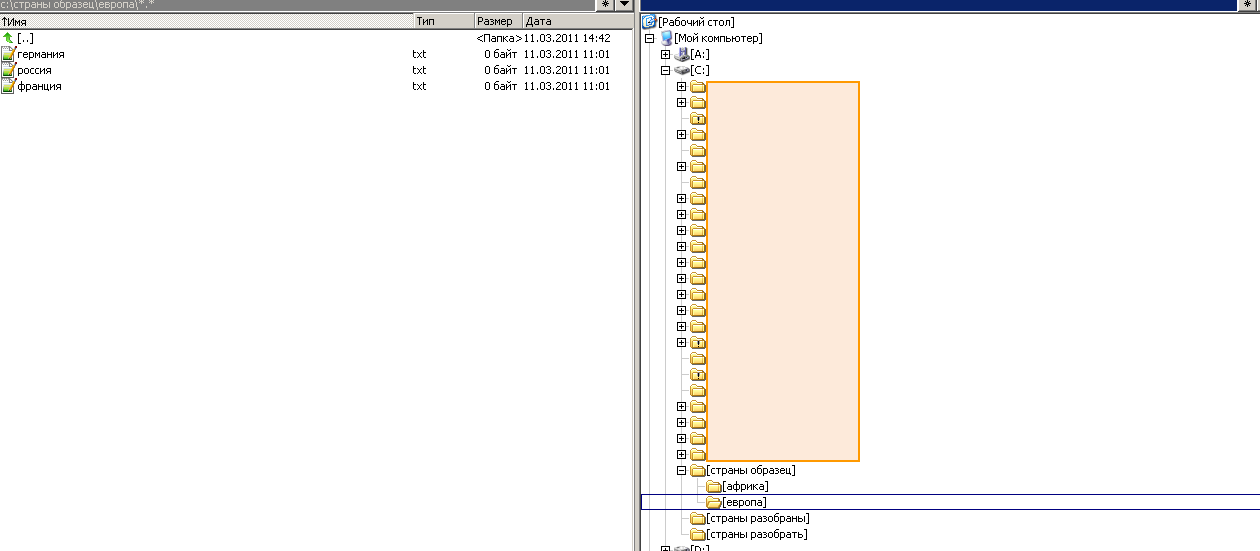Click 0 байт size of германия
1260x551 pixels.
click(501, 54)
